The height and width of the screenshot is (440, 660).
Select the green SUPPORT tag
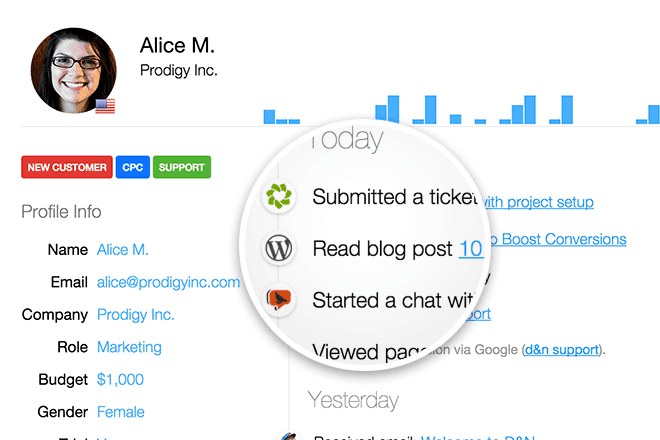[182, 168]
